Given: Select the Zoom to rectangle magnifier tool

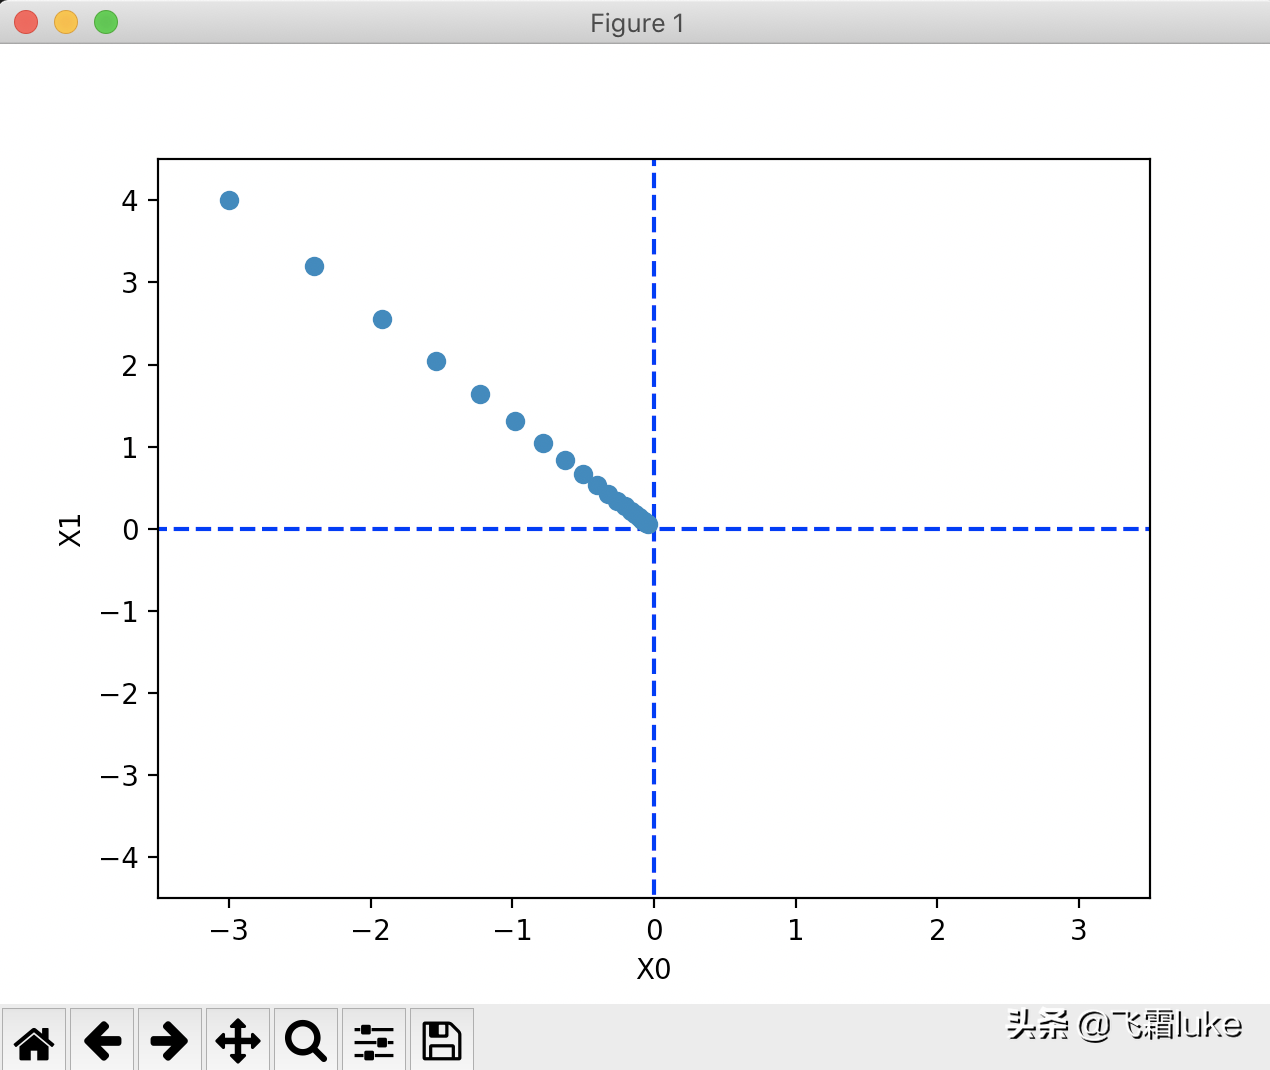Looking at the screenshot, I should (x=305, y=1041).
